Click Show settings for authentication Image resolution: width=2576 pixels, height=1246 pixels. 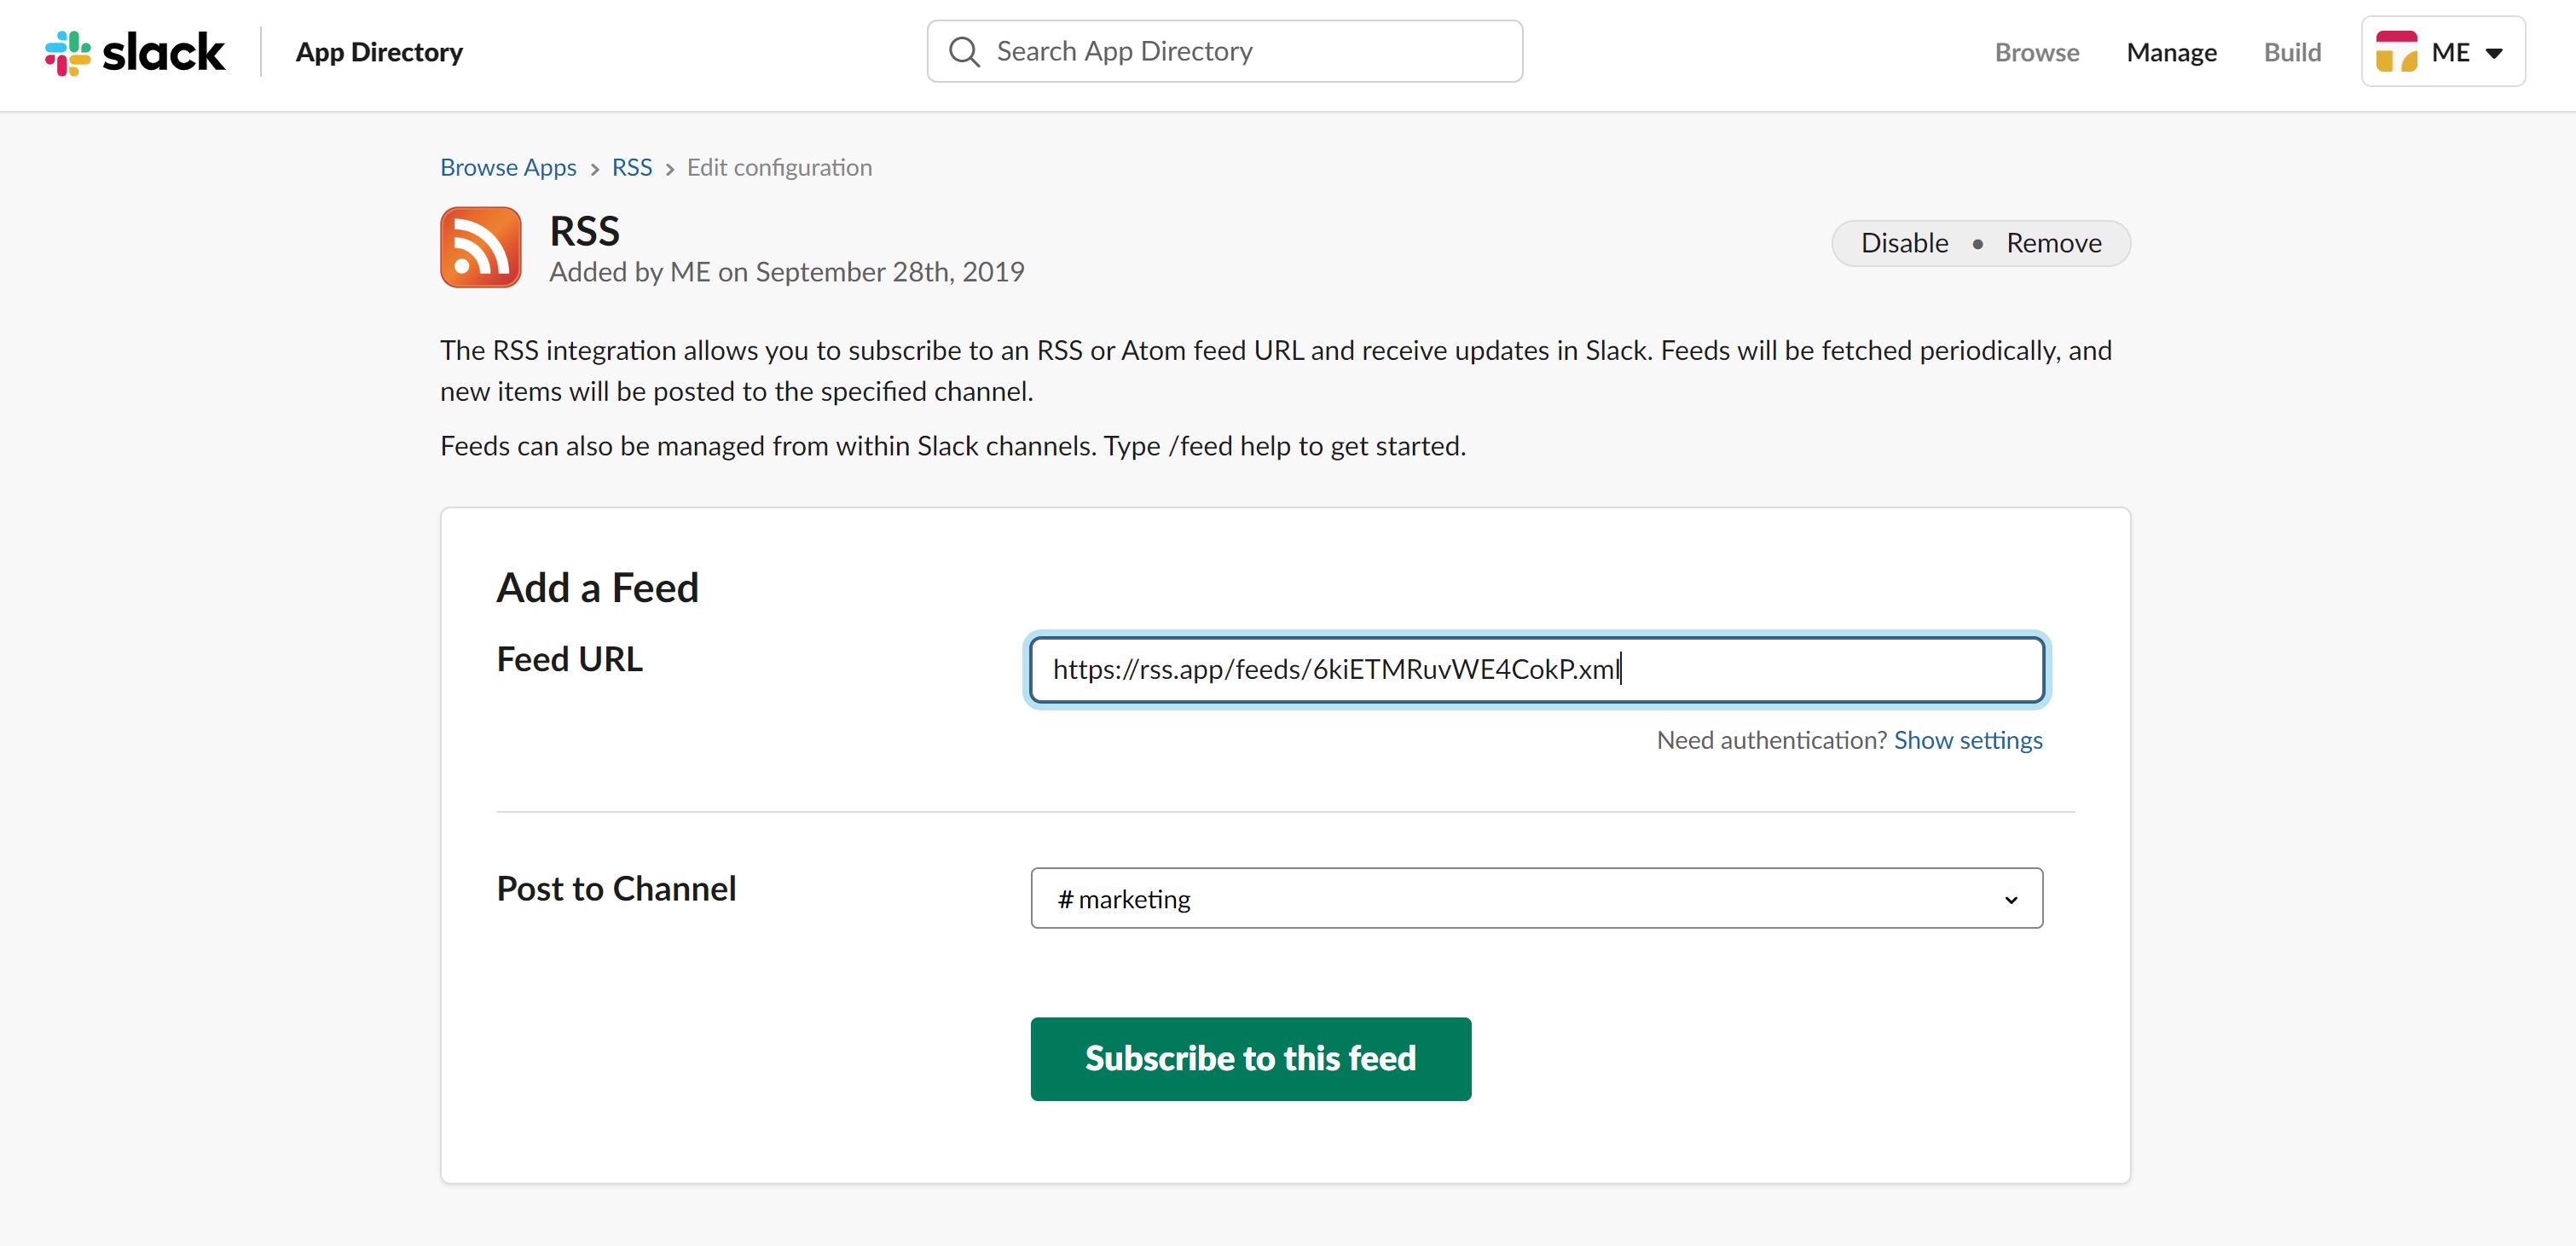click(1968, 740)
